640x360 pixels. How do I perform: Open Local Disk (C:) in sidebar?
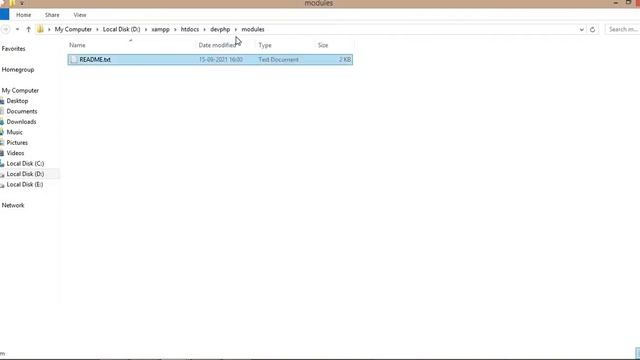(25, 164)
